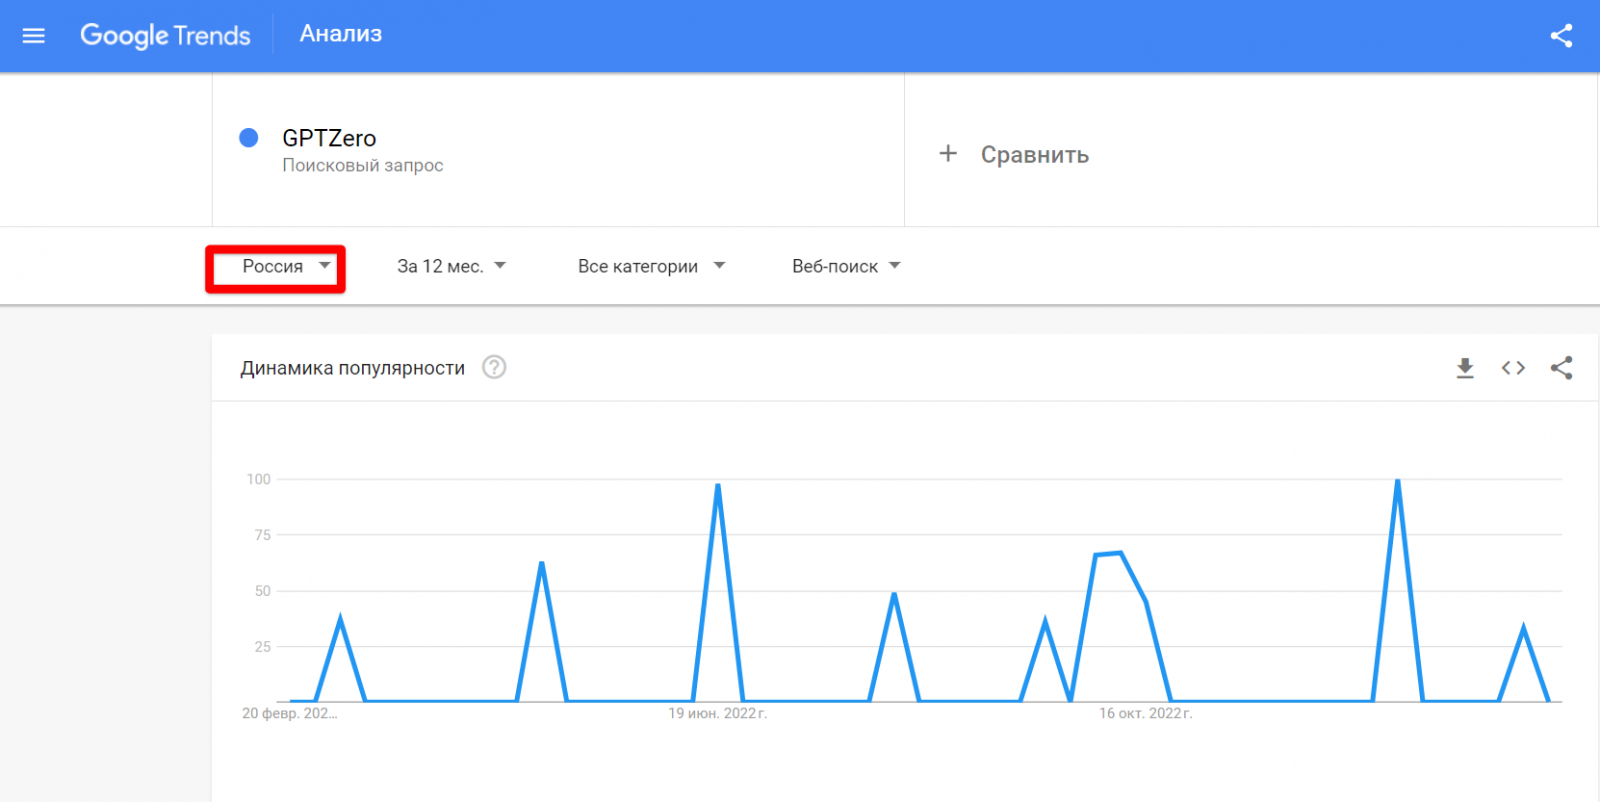Screen dimensions: 1600x802
Task: Click the blue GPTZero color dot
Action: click(249, 138)
